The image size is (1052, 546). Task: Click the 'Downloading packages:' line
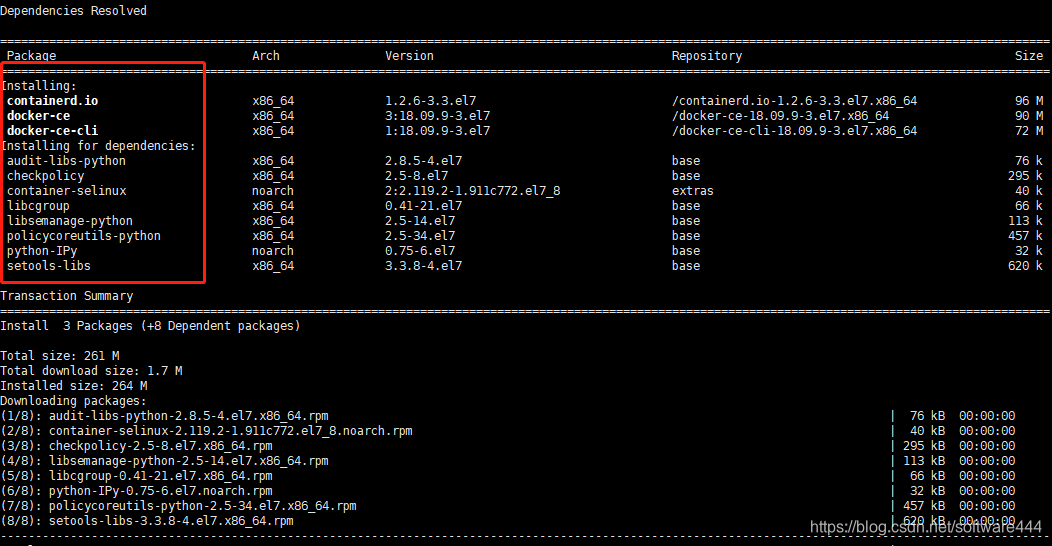pyautogui.click(x=73, y=400)
